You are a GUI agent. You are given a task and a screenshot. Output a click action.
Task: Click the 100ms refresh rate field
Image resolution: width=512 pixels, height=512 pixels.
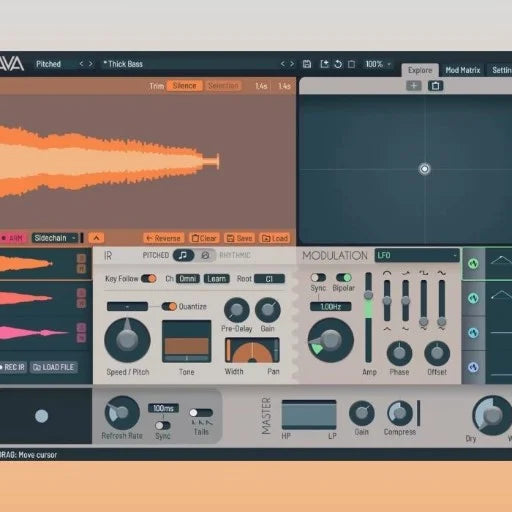coord(163,408)
